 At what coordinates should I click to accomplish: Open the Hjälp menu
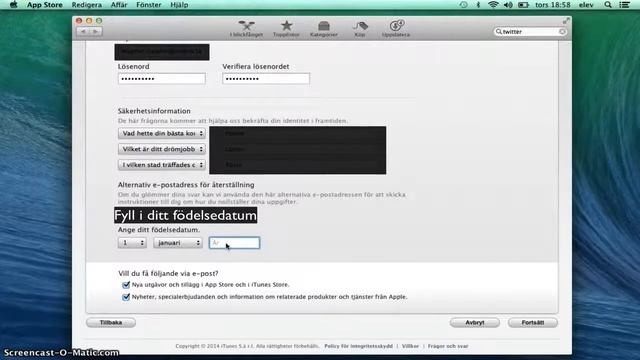(x=179, y=5)
